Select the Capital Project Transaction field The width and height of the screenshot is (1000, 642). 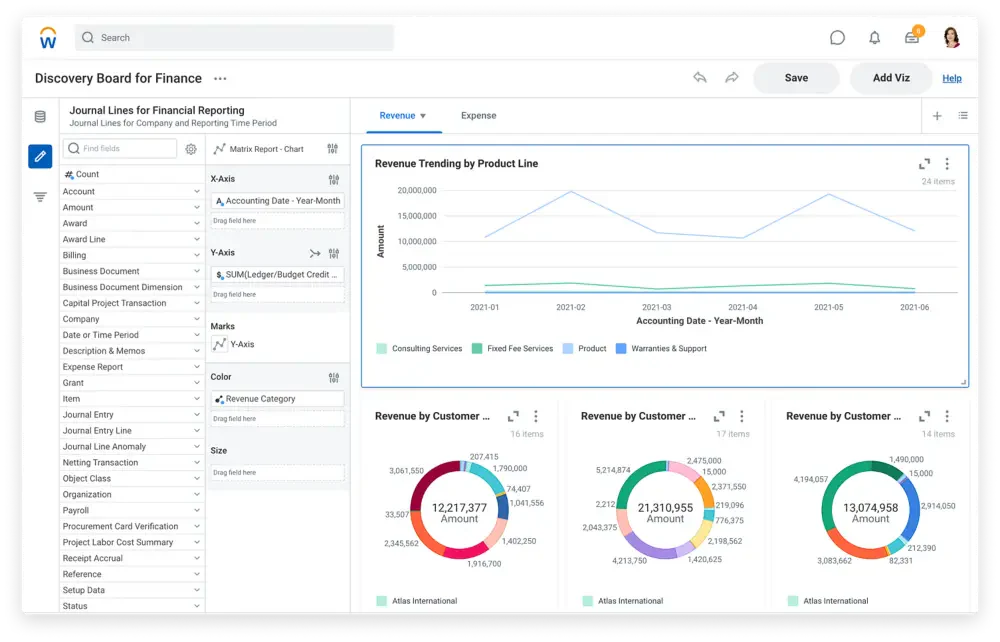(x=114, y=303)
